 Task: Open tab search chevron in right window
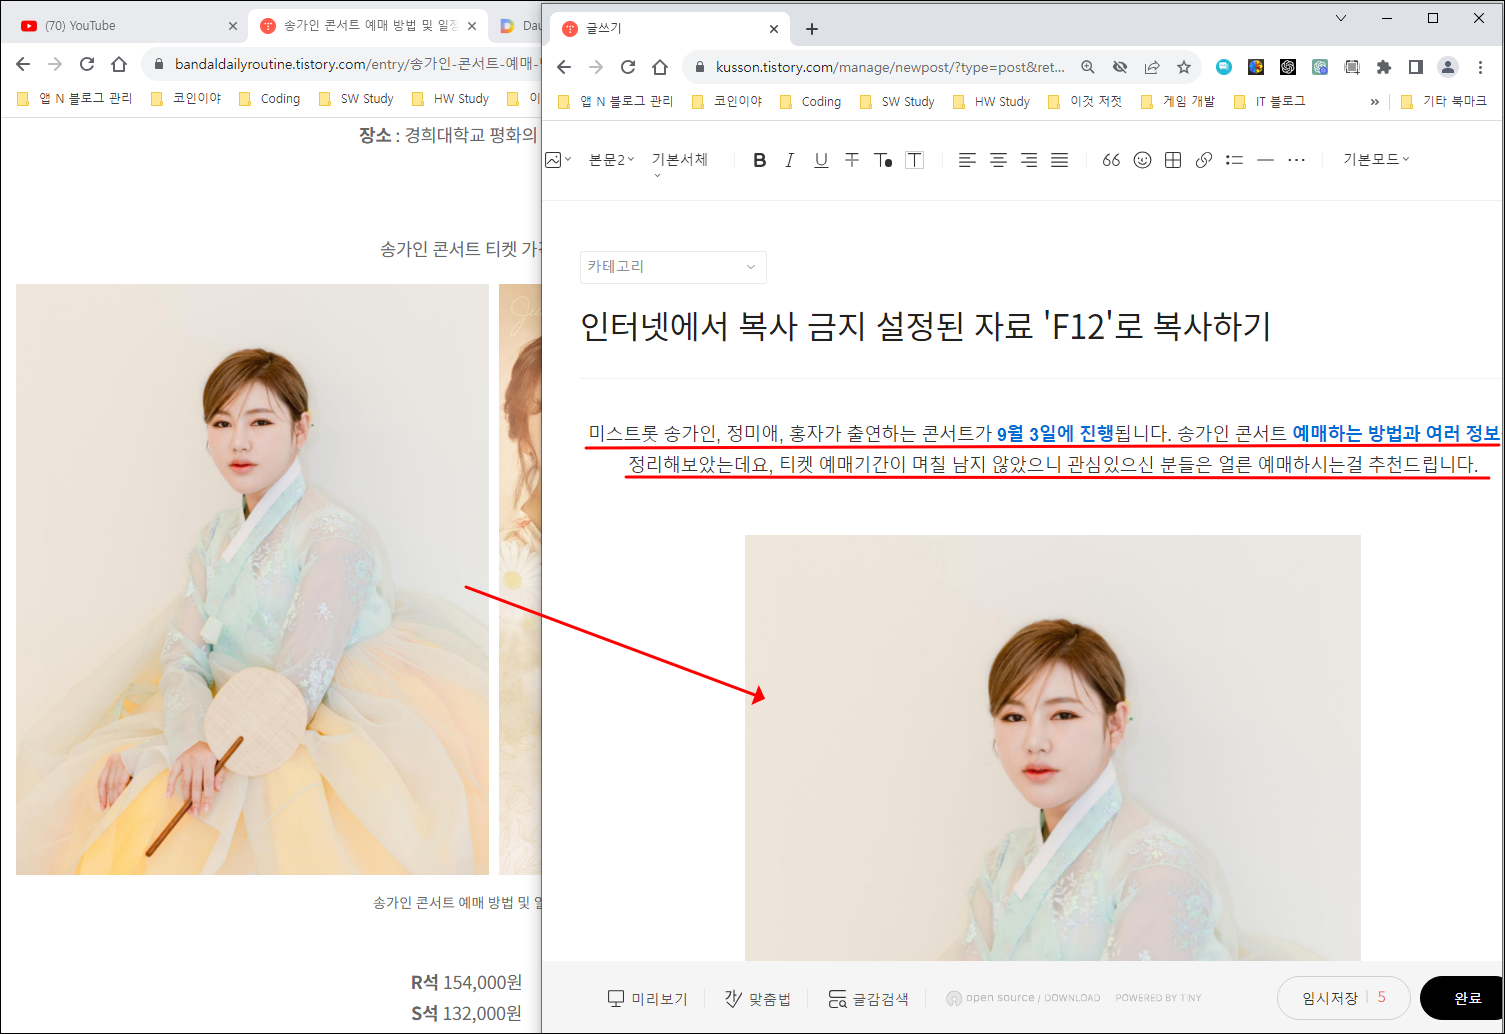[1341, 18]
